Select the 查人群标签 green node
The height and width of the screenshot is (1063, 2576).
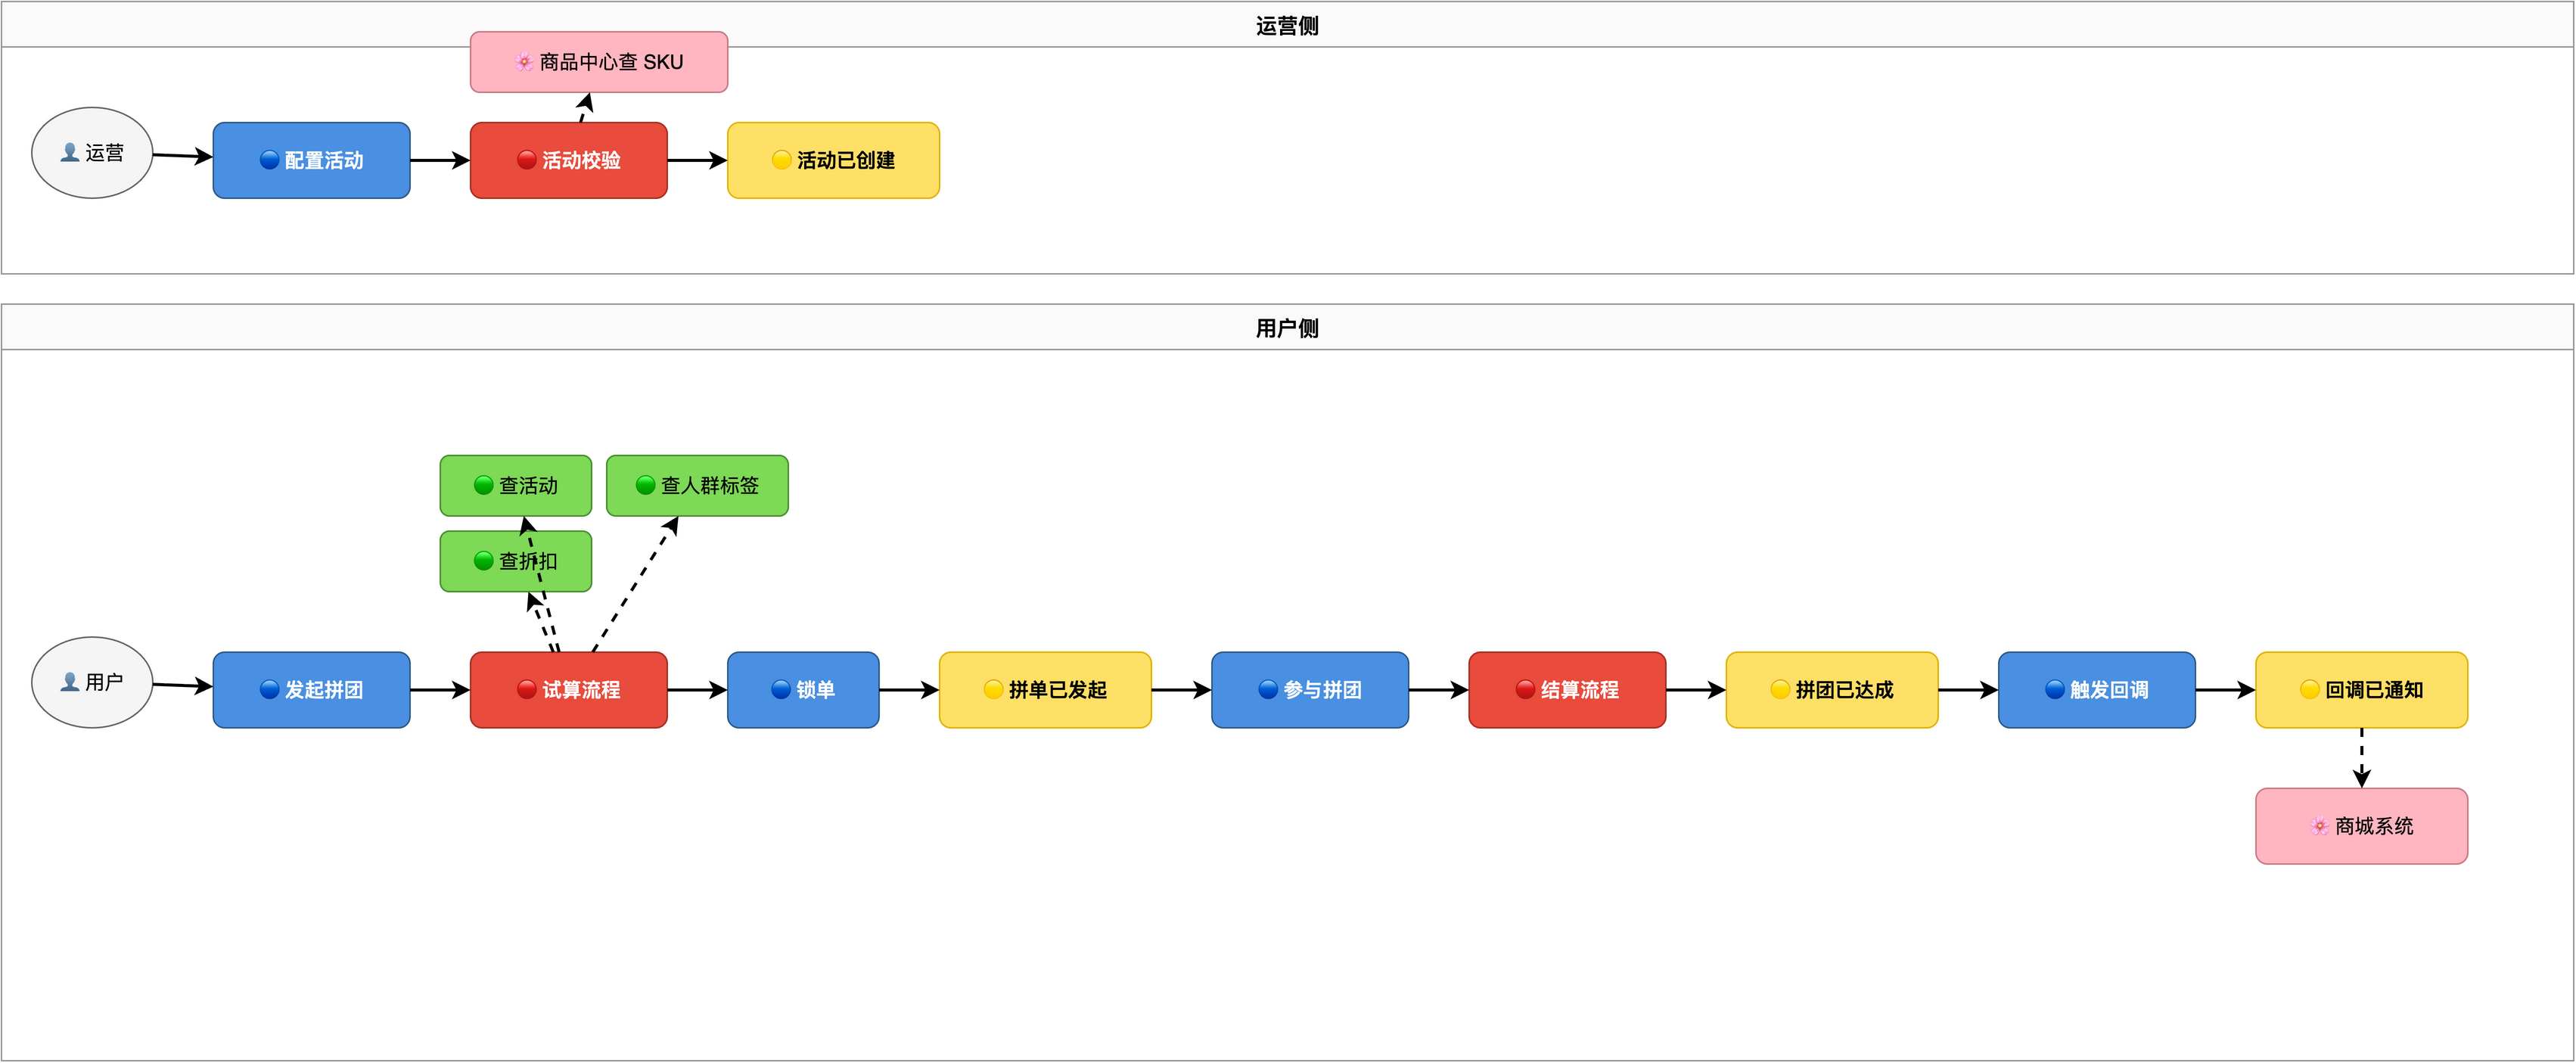click(x=697, y=485)
